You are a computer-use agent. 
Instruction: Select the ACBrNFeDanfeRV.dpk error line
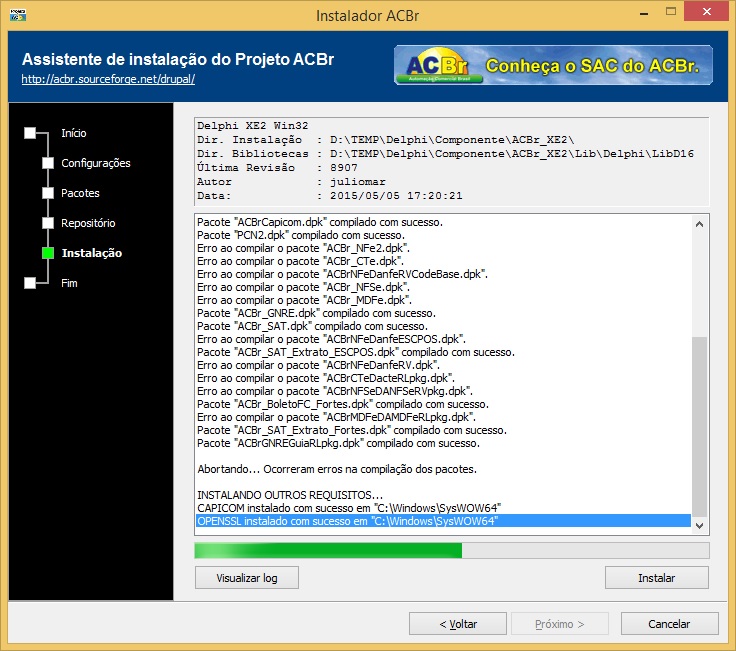coord(443,365)
